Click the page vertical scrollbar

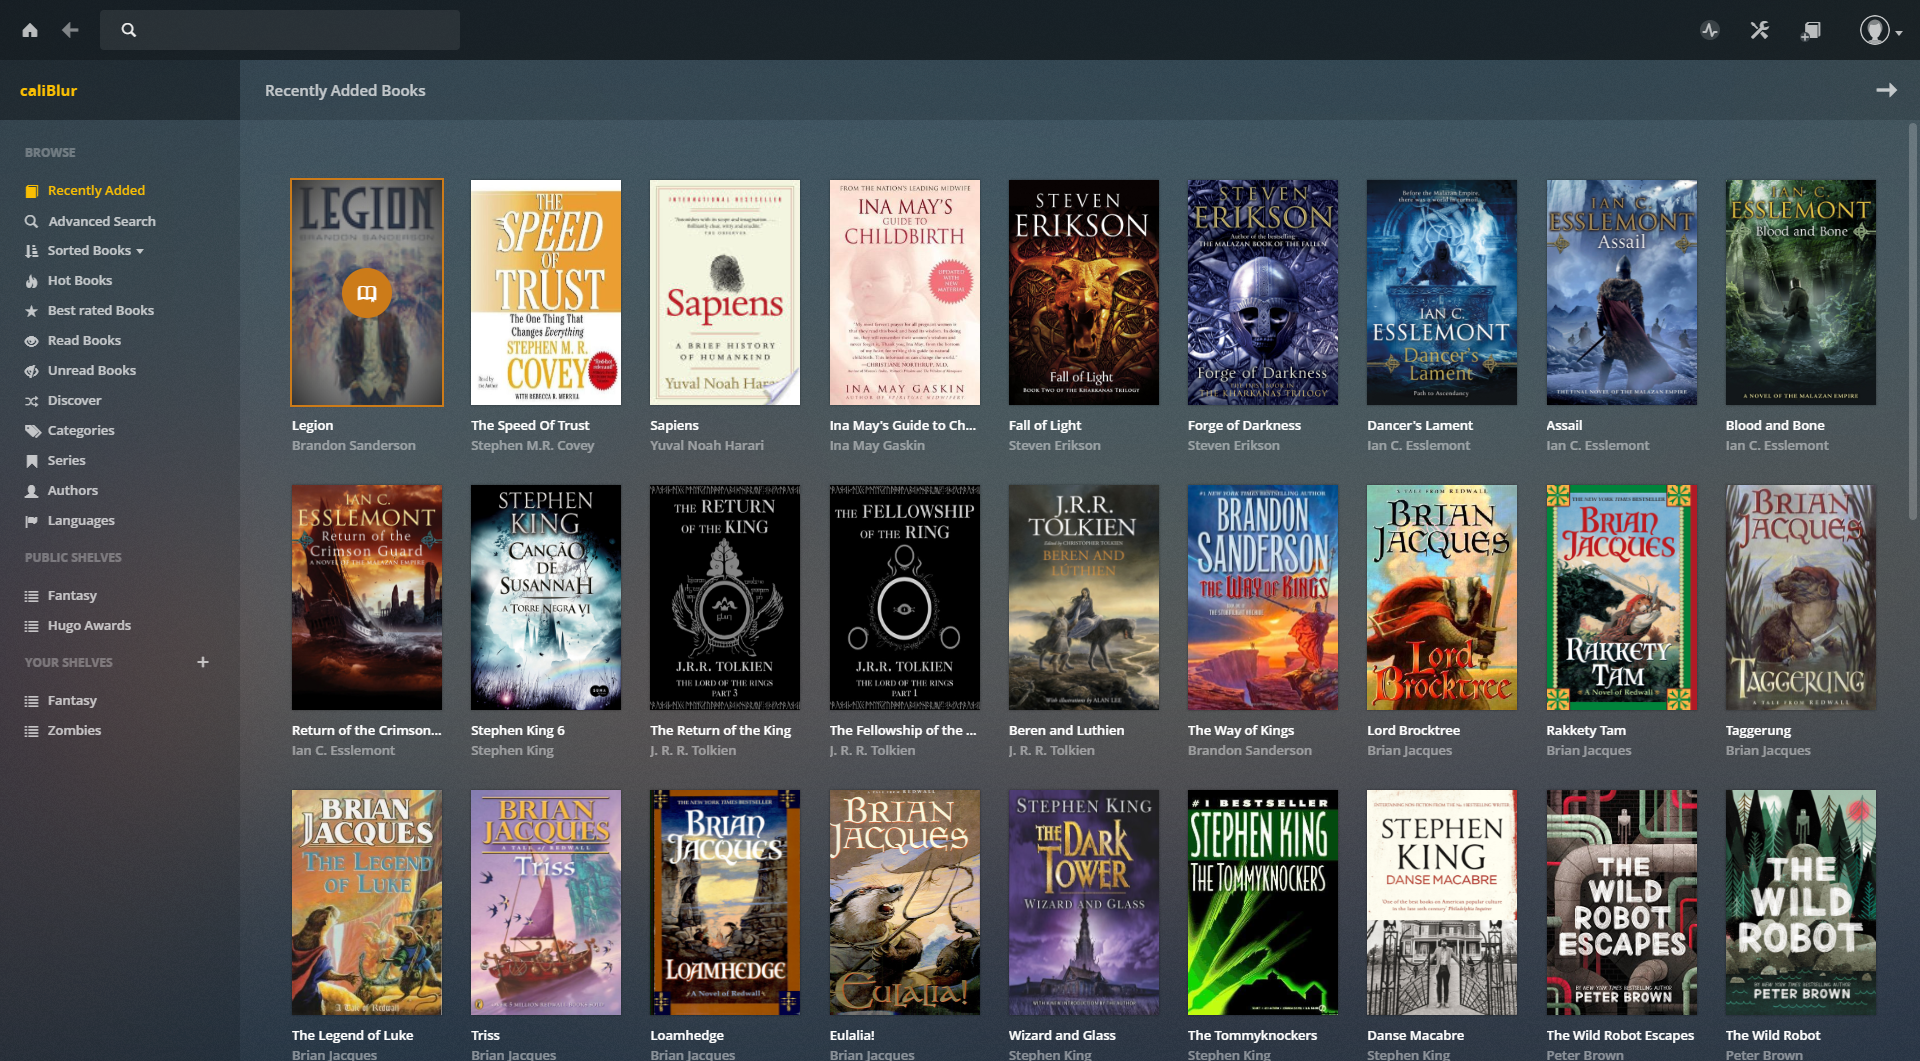[1913, 320]
